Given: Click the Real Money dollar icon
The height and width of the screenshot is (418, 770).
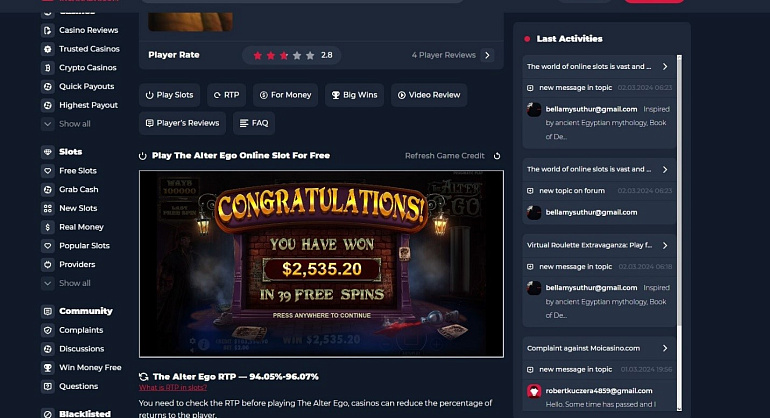Looking at the screenshot, I should (48, 227).
